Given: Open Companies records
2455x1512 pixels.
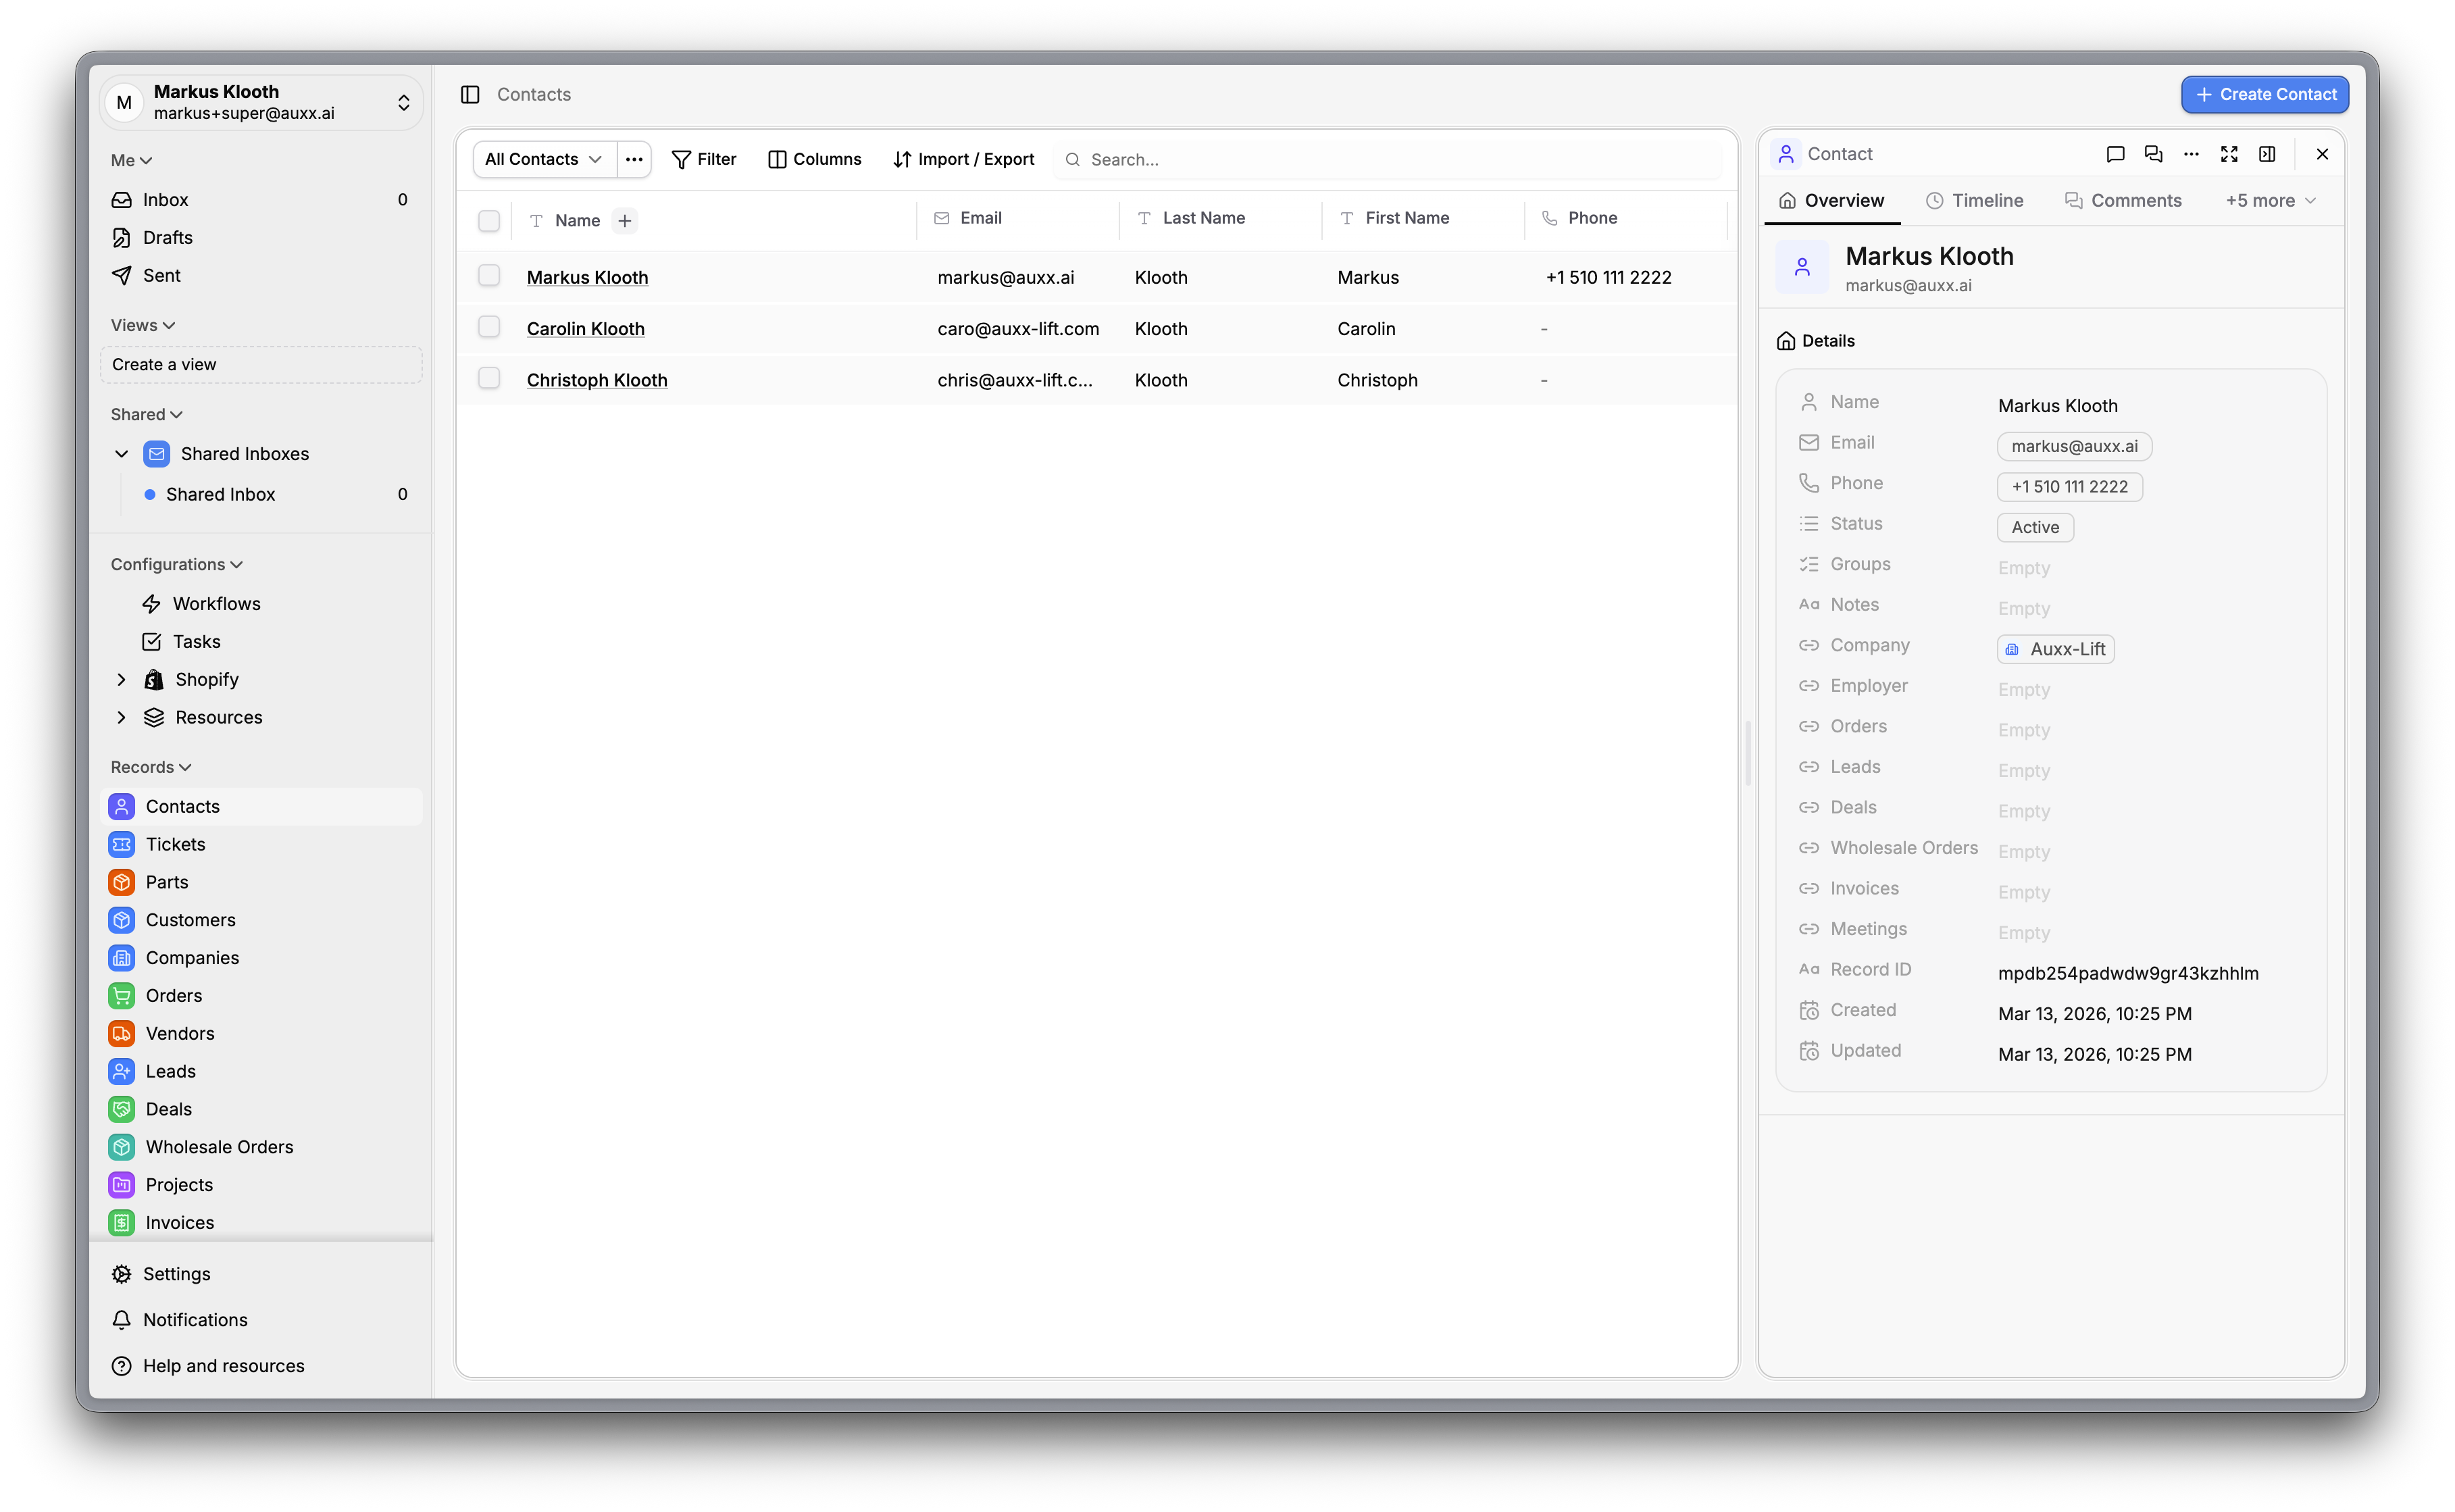Looking at the screenshot, I should pos(260,957).
